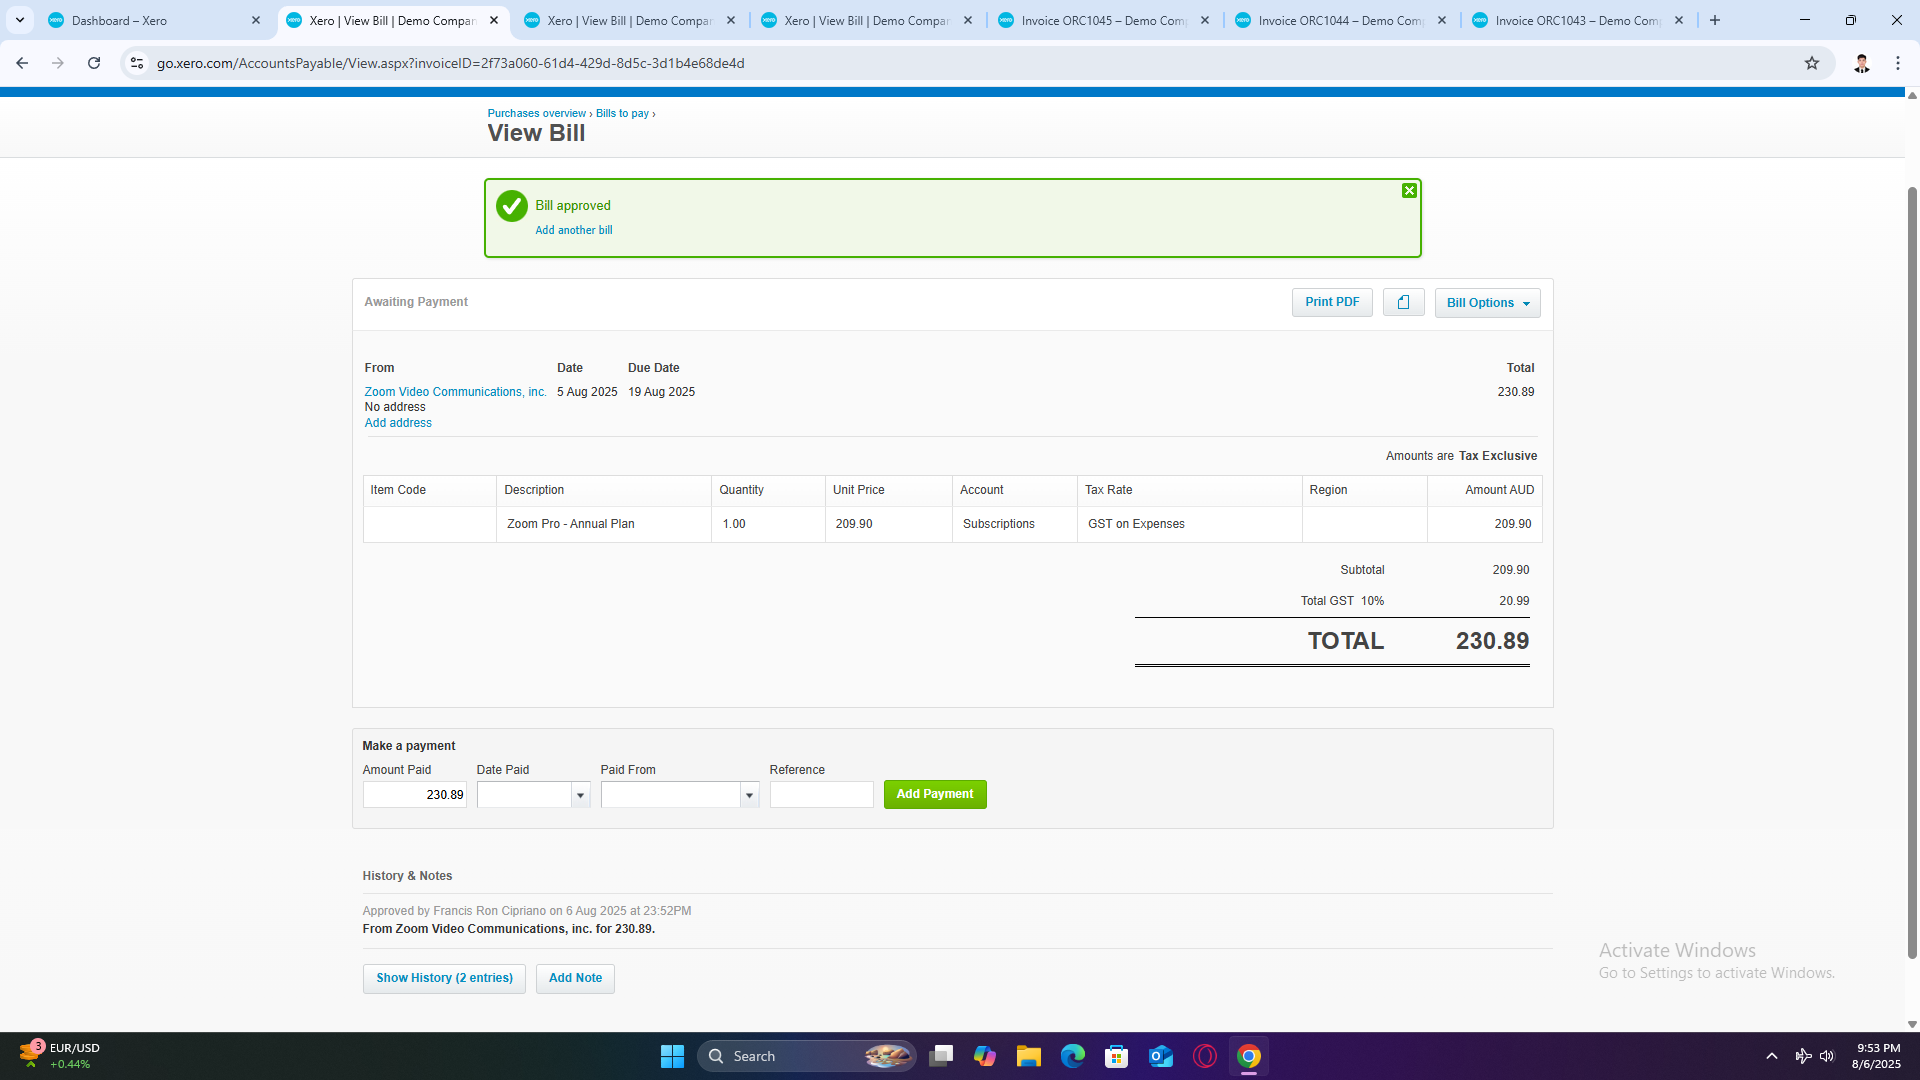Viewport: 1920px width, 1080px height.
Task: Click the Date Paid input field
Action: (524, 795)
